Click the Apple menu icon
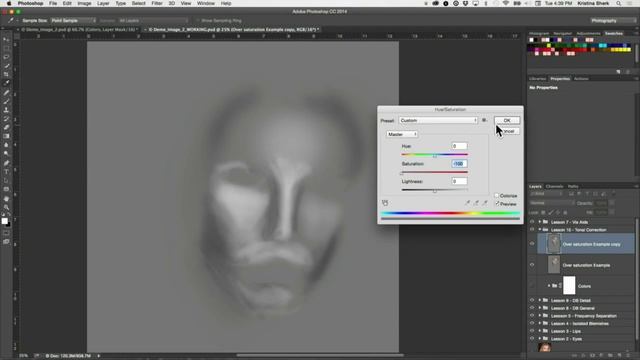Image resolution: width=640 pixels, height=360 pixels. [x=9, y=3]
